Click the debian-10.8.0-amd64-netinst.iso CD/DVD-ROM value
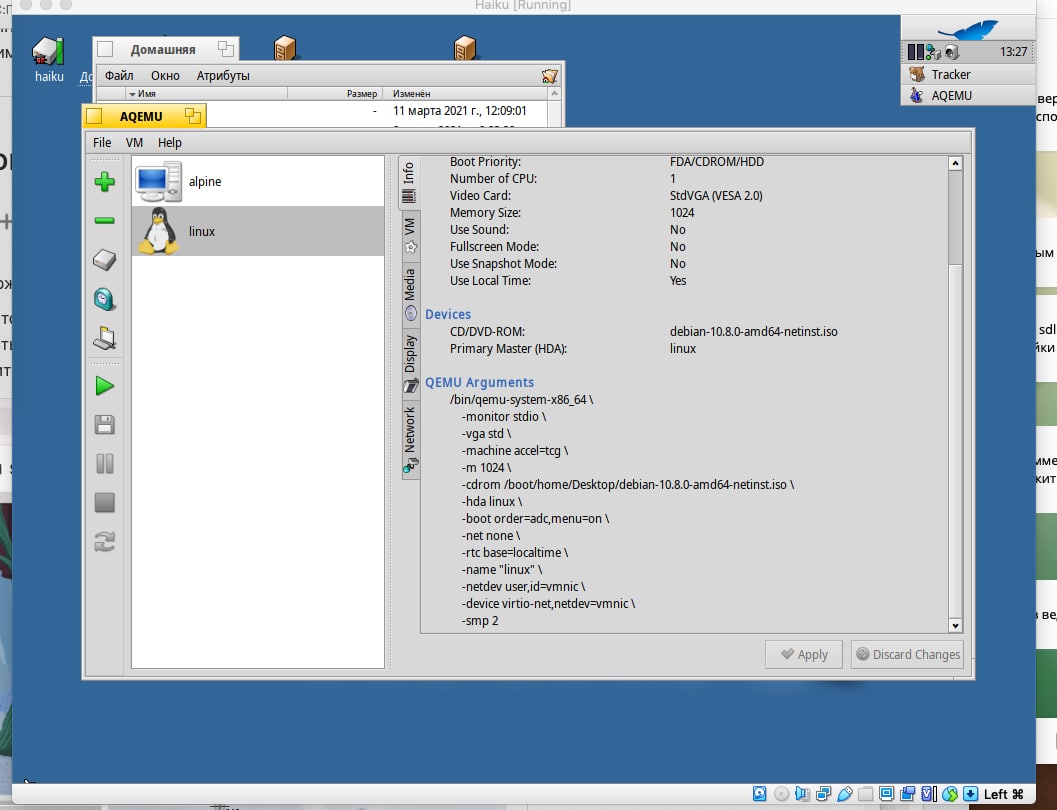1057x810 pixels. (754, 332)
